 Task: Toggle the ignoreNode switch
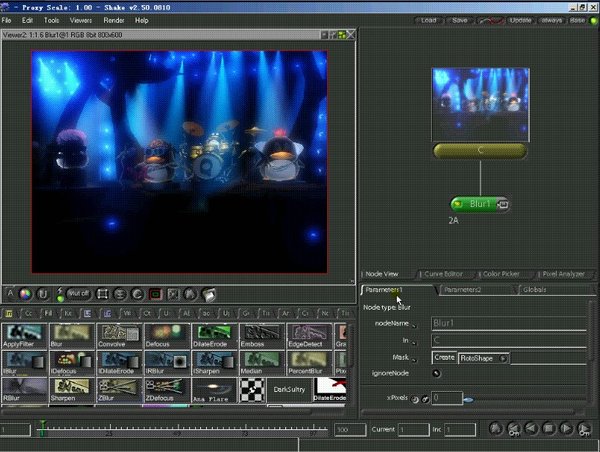pos(436,374)
